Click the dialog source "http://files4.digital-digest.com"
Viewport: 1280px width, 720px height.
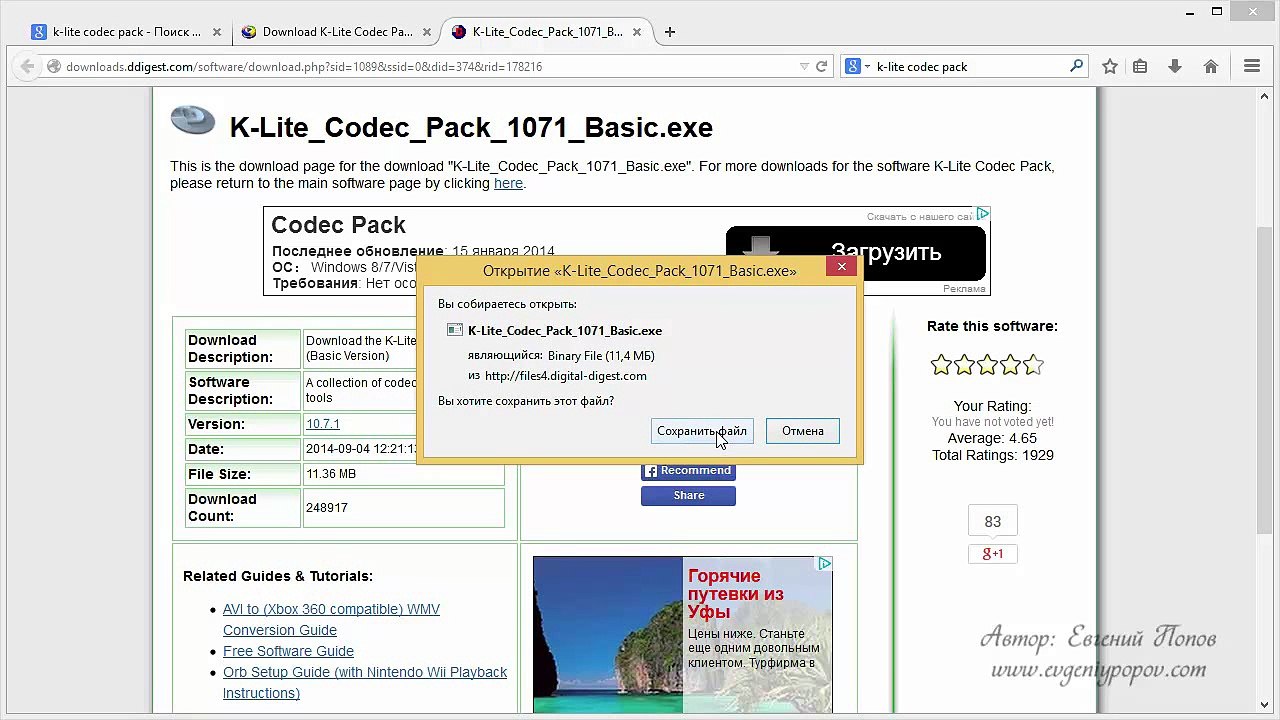[x=565, y=376]
